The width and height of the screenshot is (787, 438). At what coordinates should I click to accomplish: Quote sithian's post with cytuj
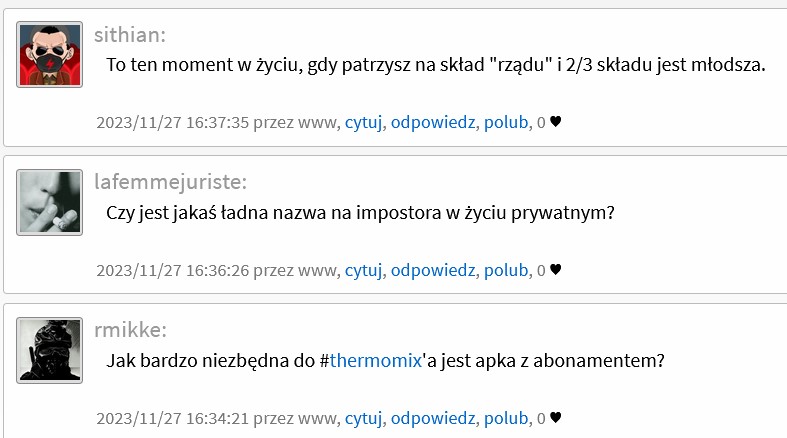[x=363, y=122]
